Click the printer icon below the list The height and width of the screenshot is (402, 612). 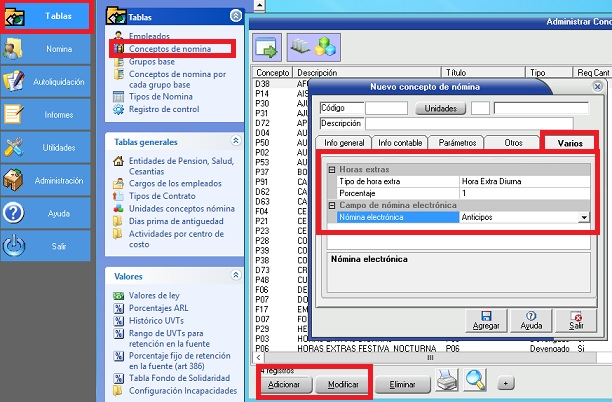tap(447, 382)
